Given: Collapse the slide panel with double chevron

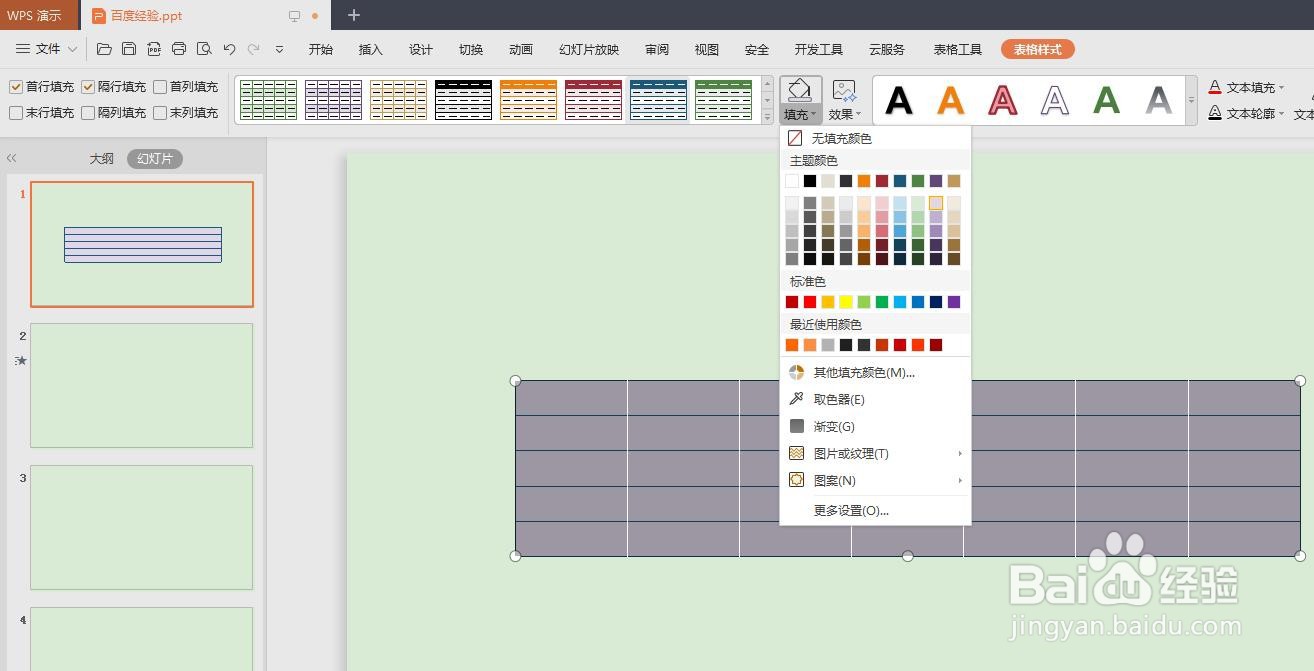Looking at the screenshot, I should (x=12, y=158).
